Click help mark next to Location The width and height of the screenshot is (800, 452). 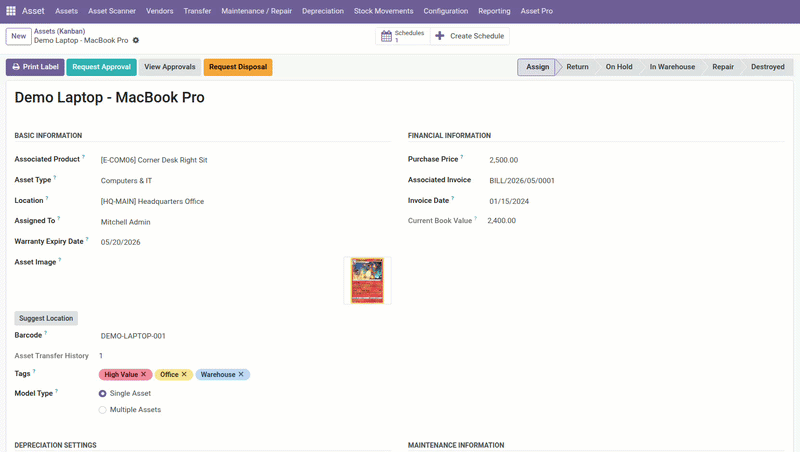47,198
